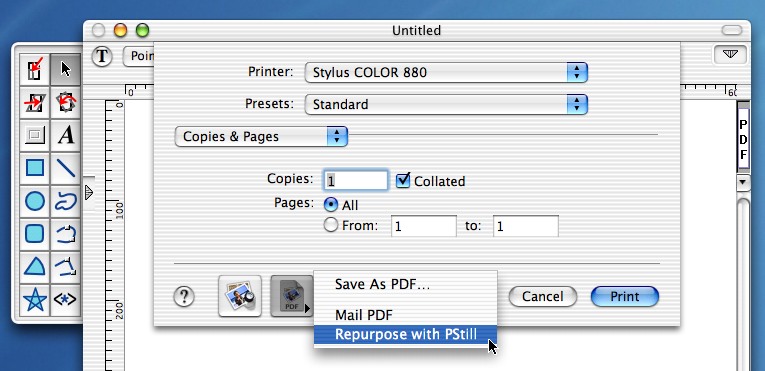Viewport: 765px width, 371px height.
Task: Click the Preview icon button in print dialog
Action: pos(240,296)
